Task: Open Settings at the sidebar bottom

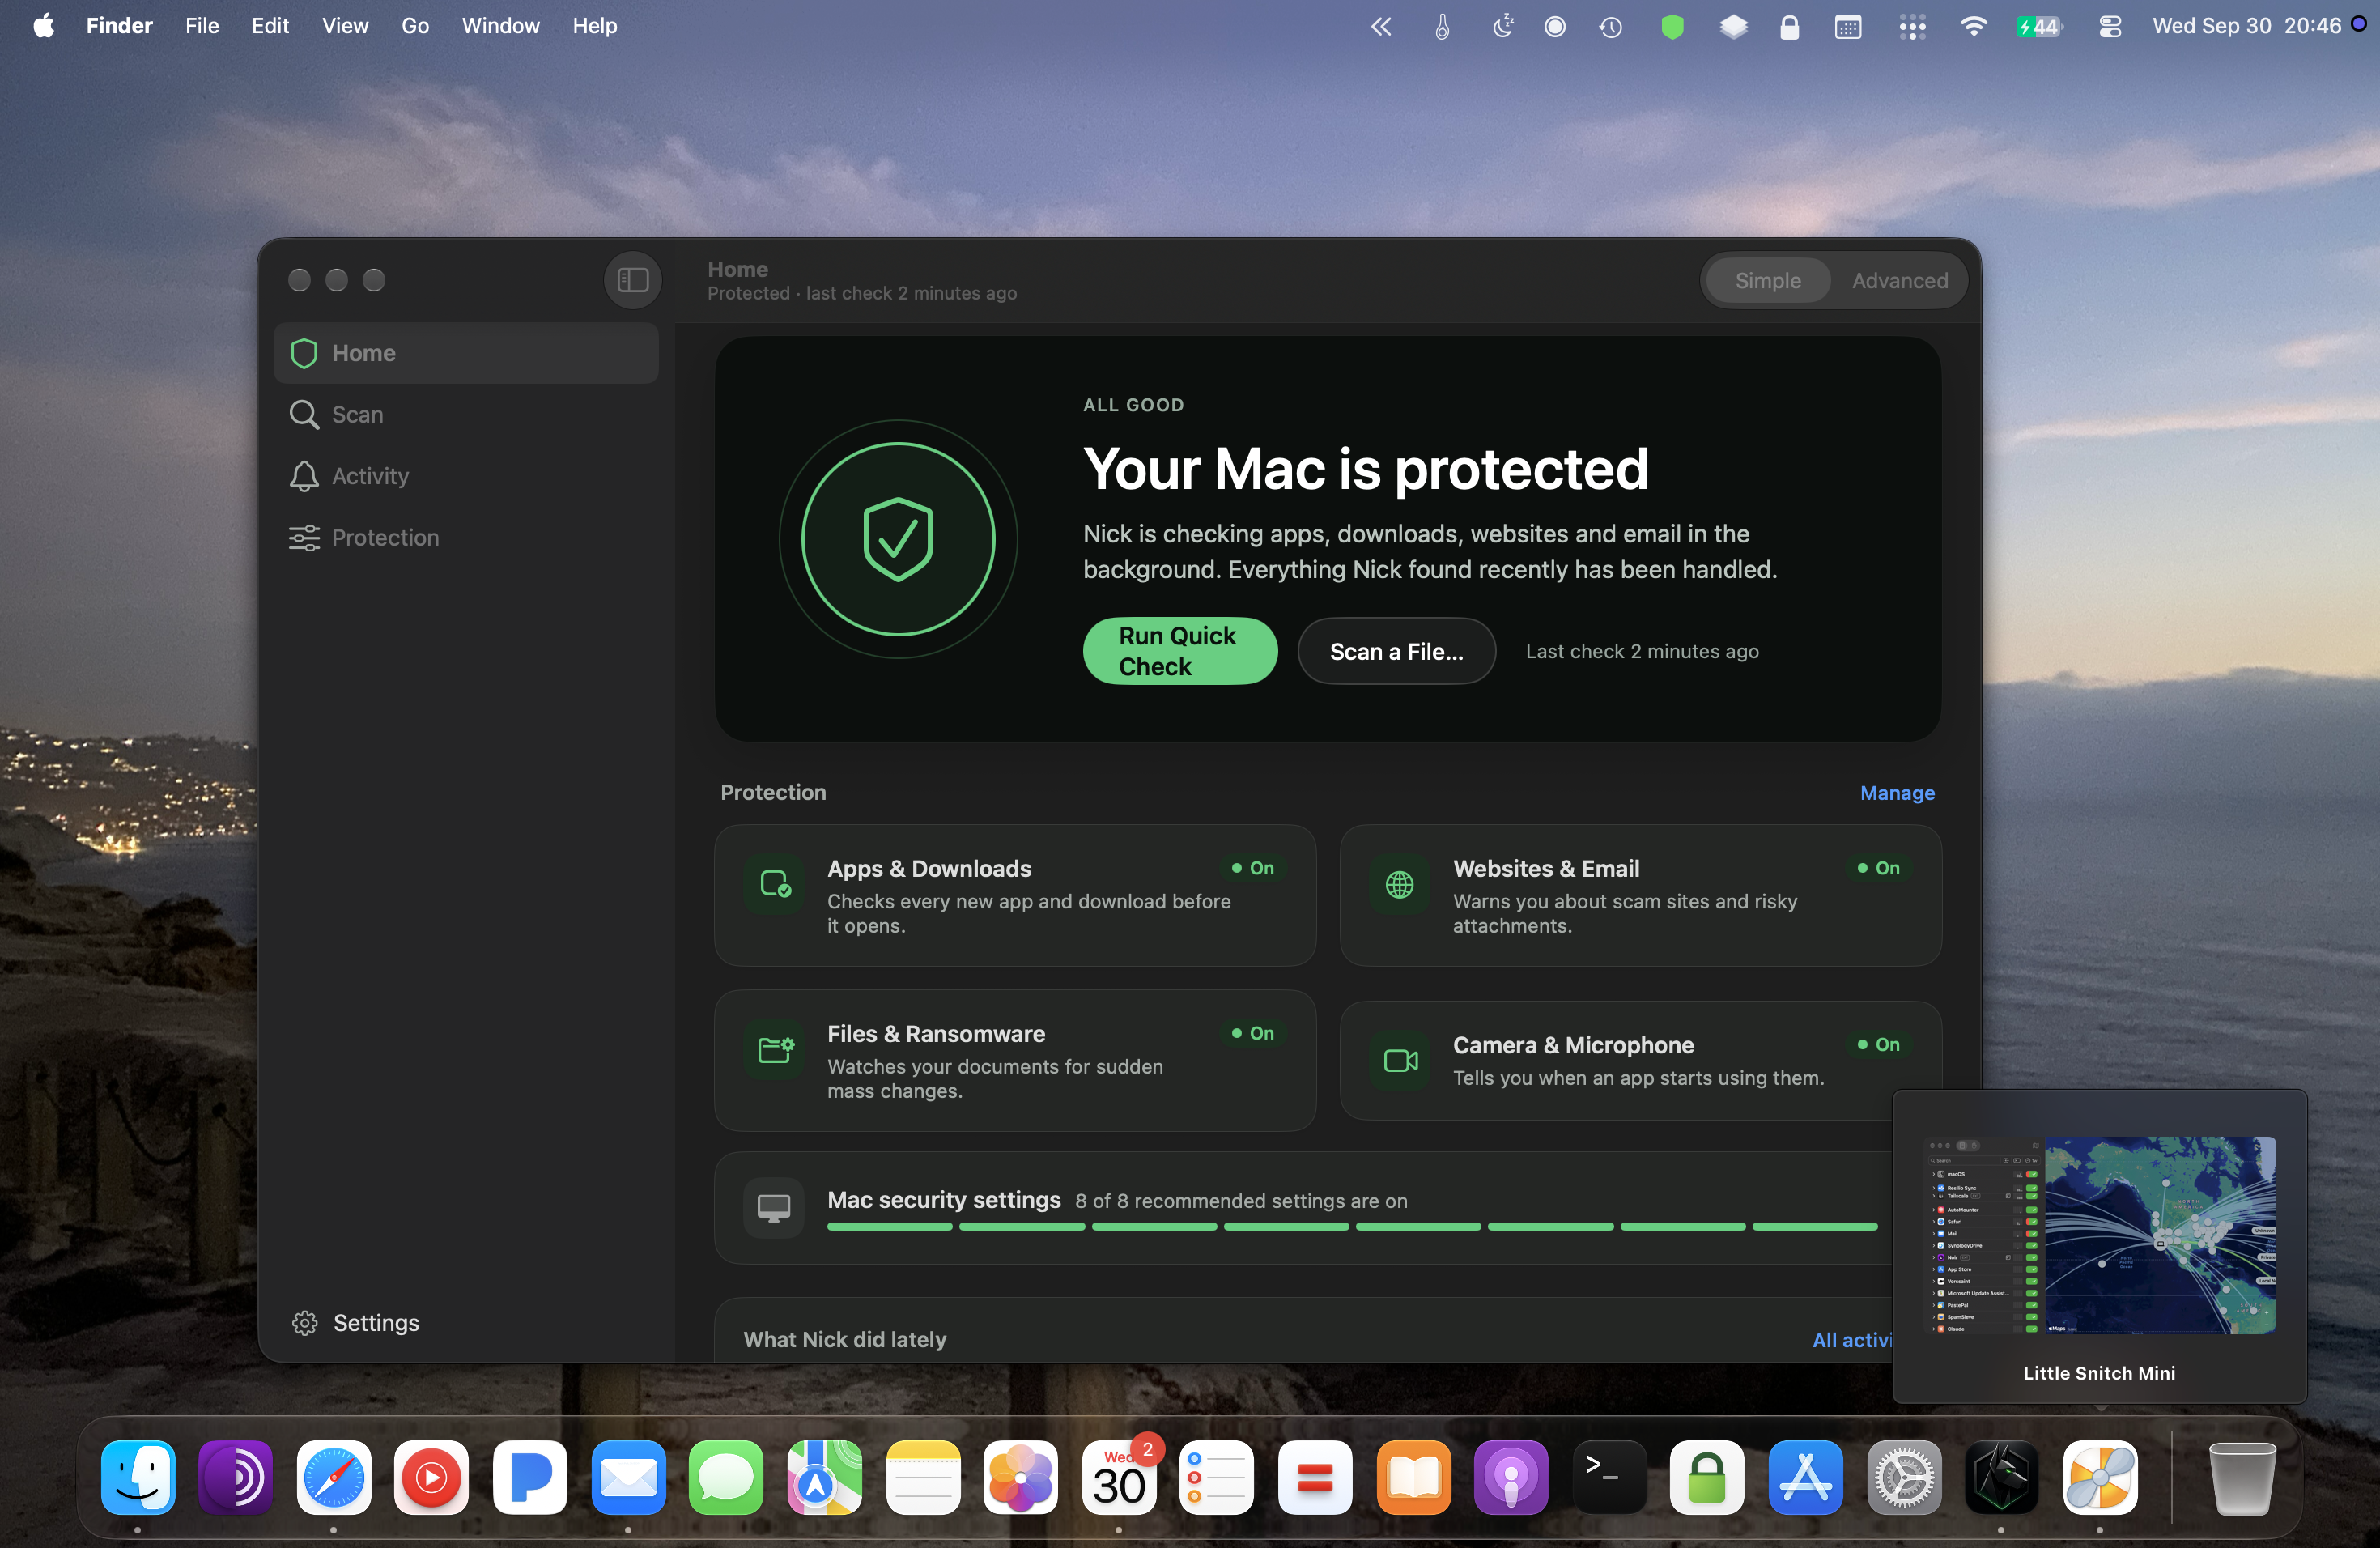Action: (356, 1323)
